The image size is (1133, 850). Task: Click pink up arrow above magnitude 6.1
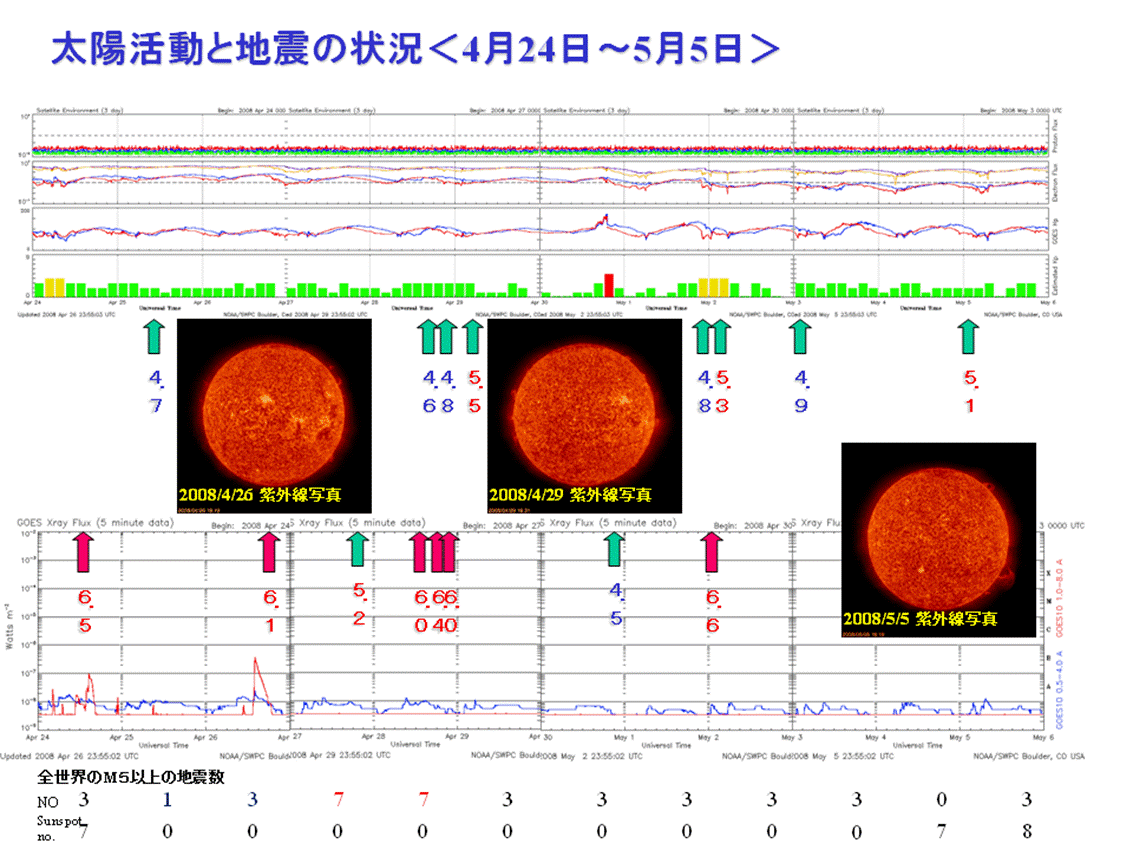tap(270, 552)
